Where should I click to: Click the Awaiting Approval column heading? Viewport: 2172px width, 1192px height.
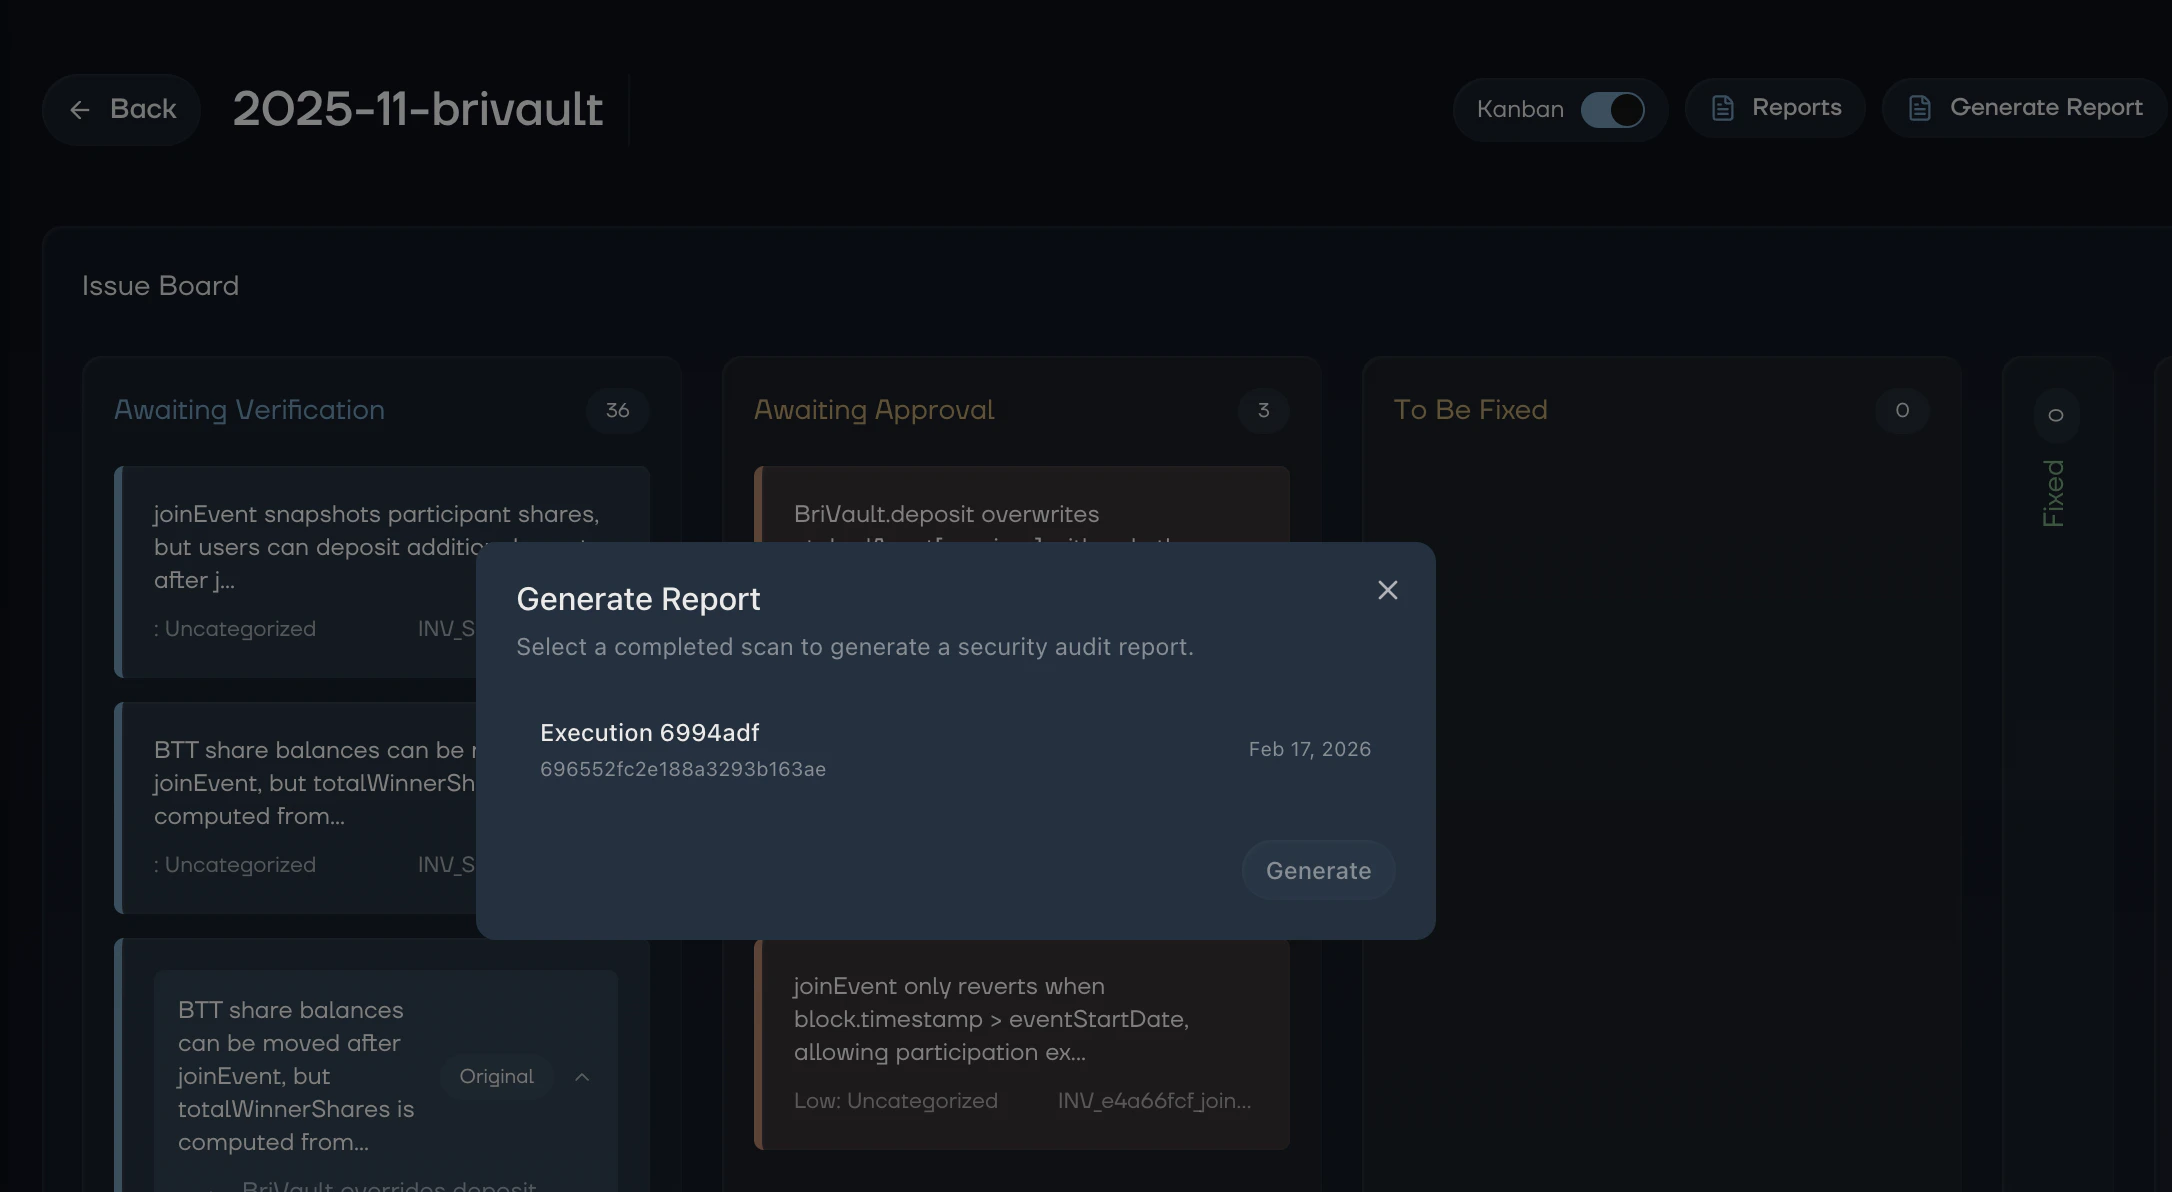click(x=874, y=410)
